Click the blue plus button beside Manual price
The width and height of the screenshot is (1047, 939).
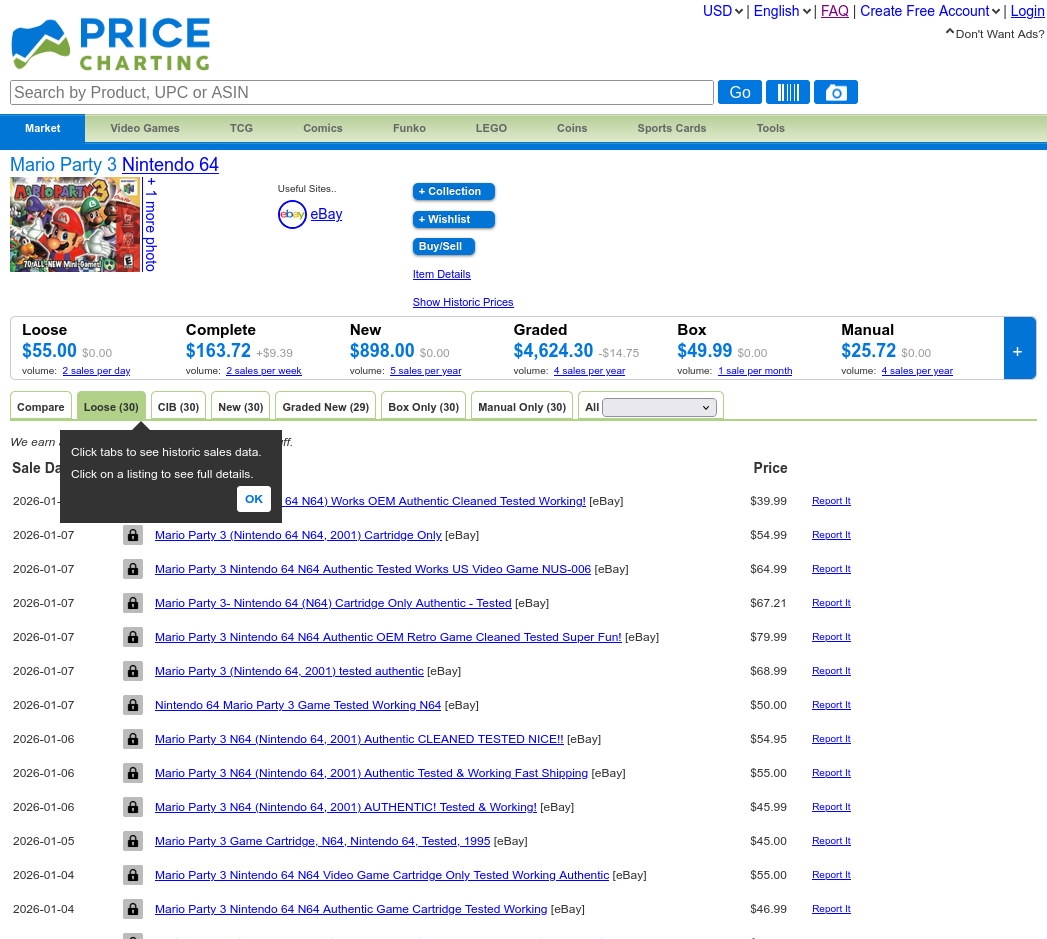pyautogui.click(x=1018, y=351)
